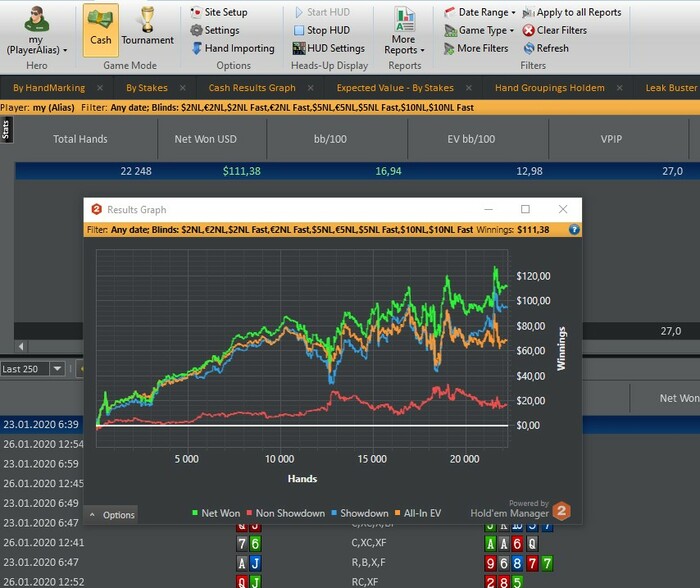Click the Results Graph window title icon
The image size is (700, 588).
pyautogui.click(x=96, y=209)
